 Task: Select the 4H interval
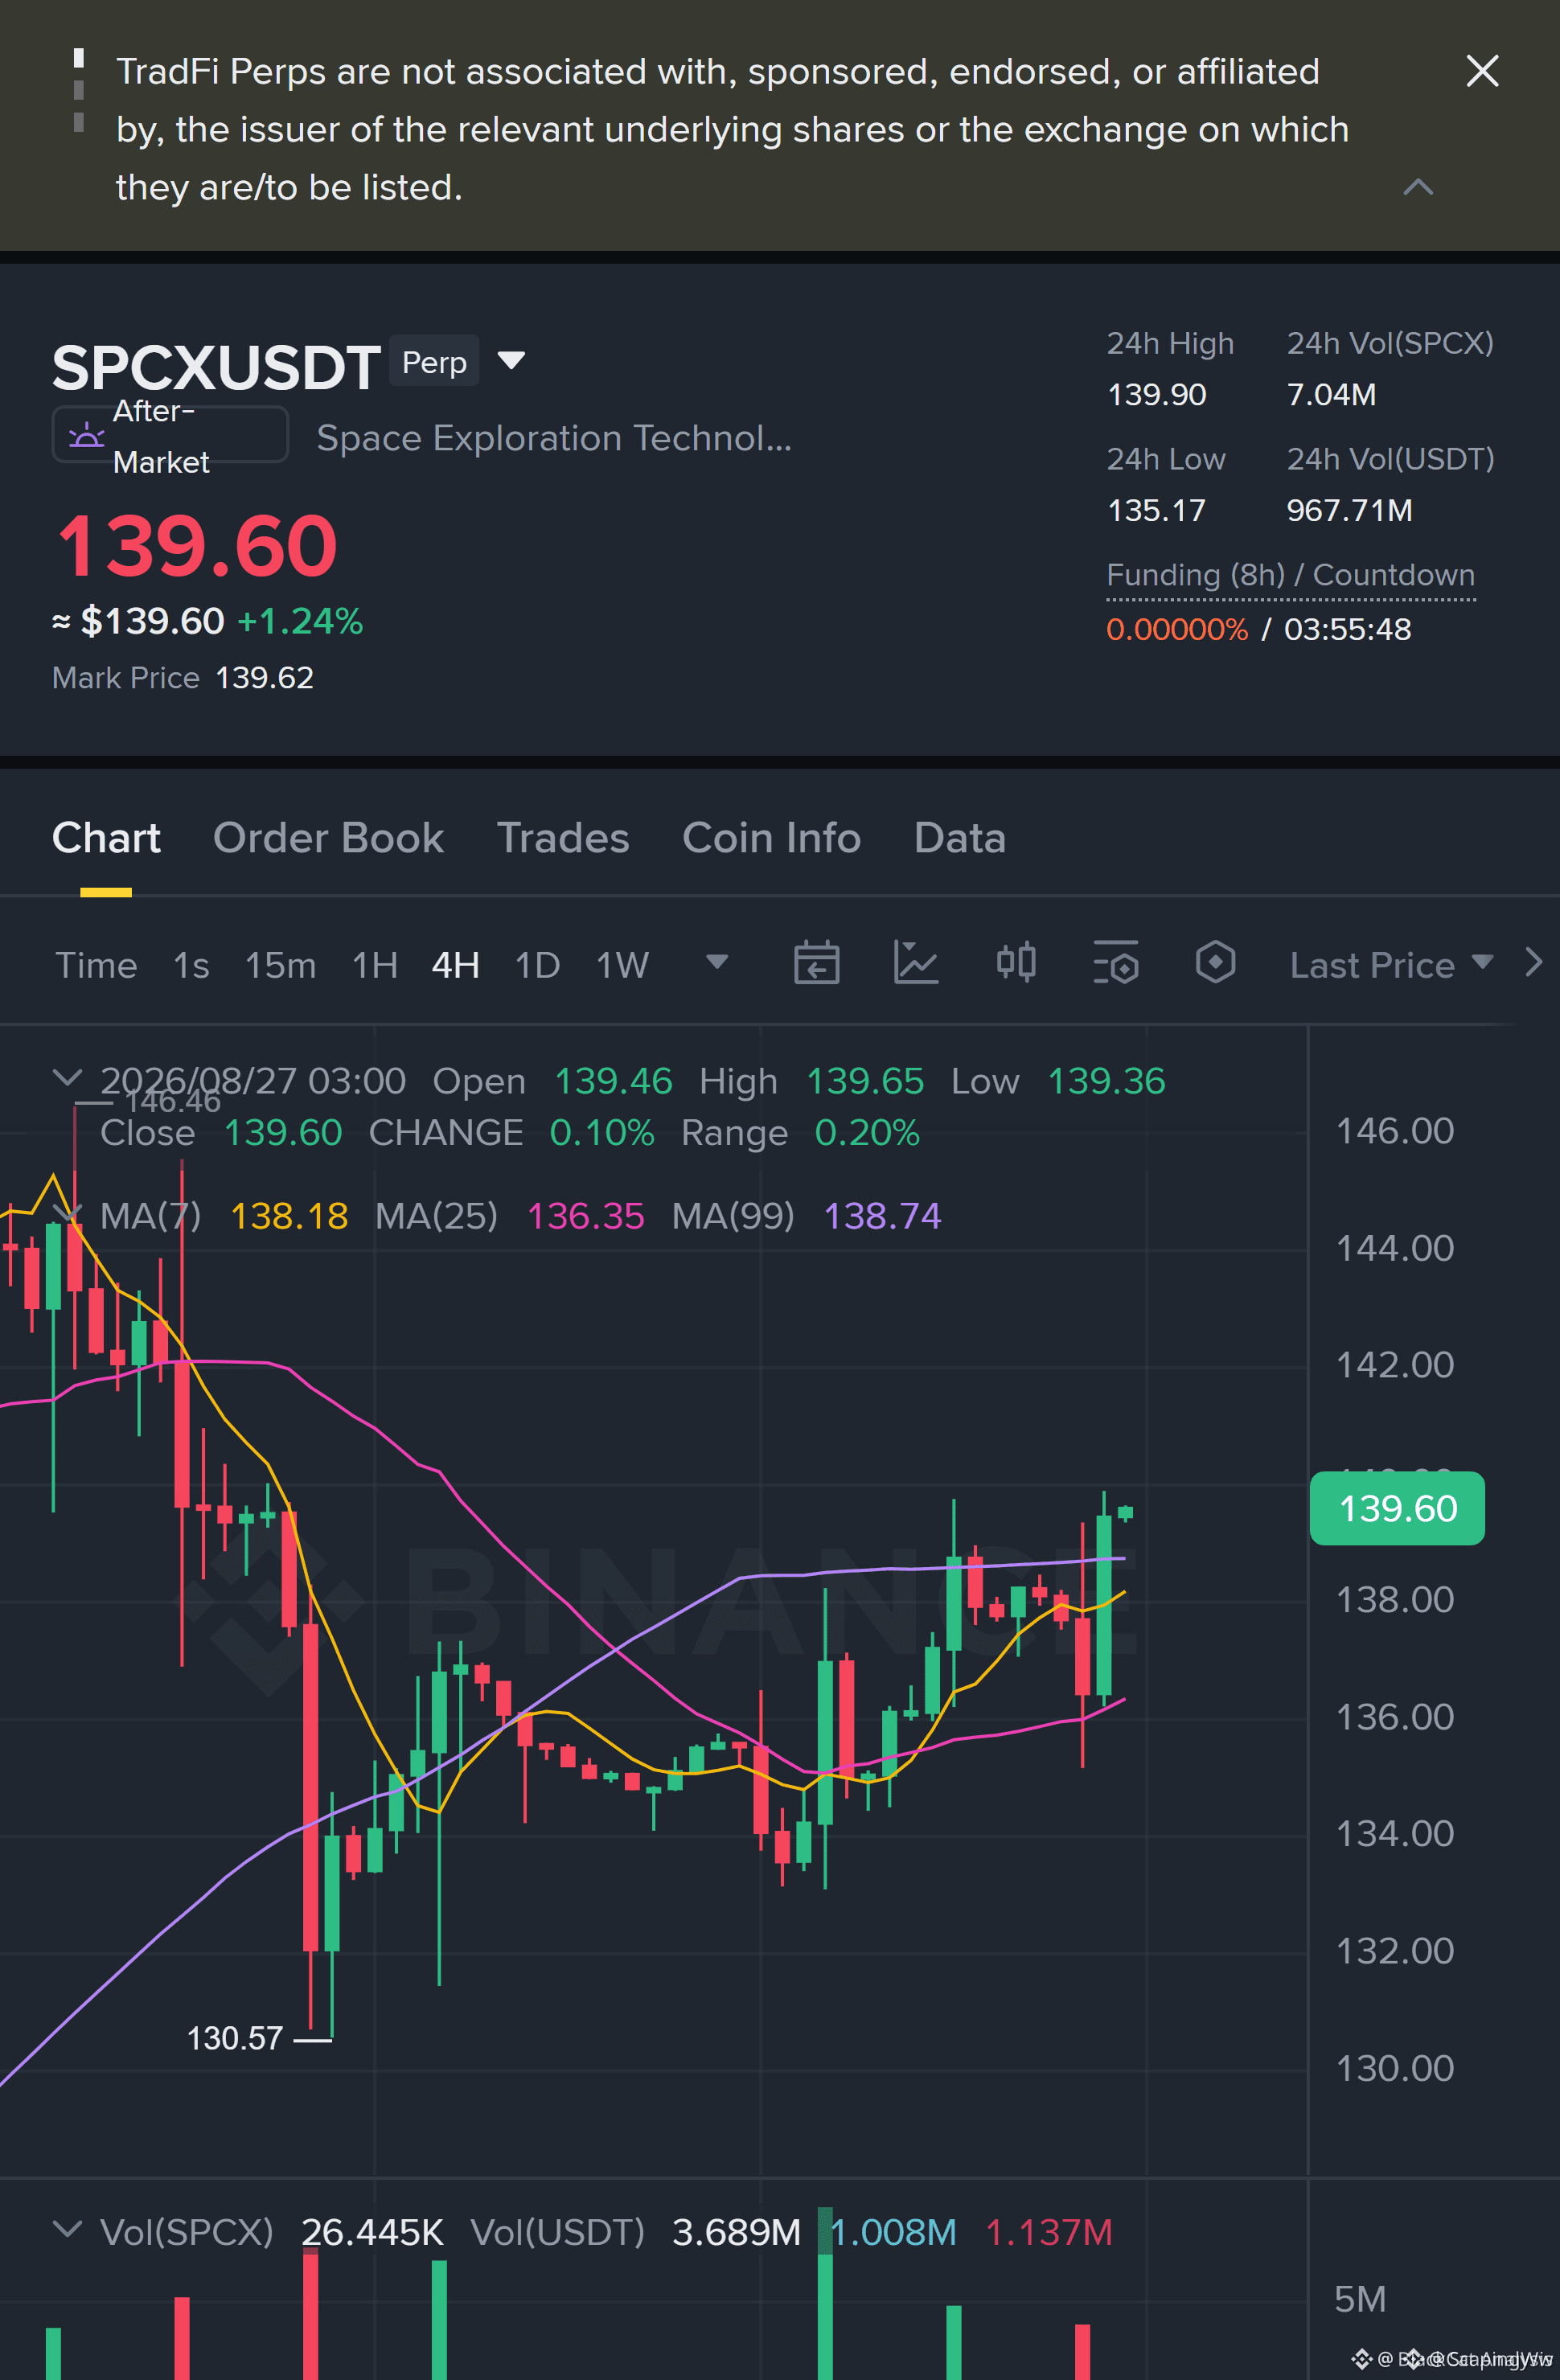(455, 965)
